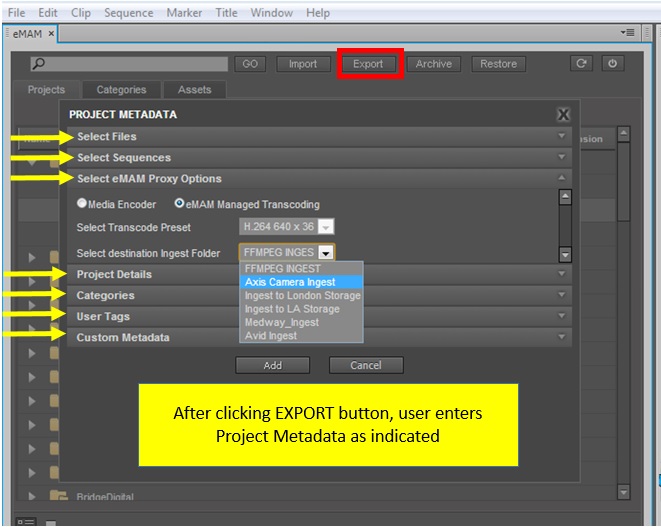Choose Avid Ingest option
661x527 pixels.
(x=301, y=336)
